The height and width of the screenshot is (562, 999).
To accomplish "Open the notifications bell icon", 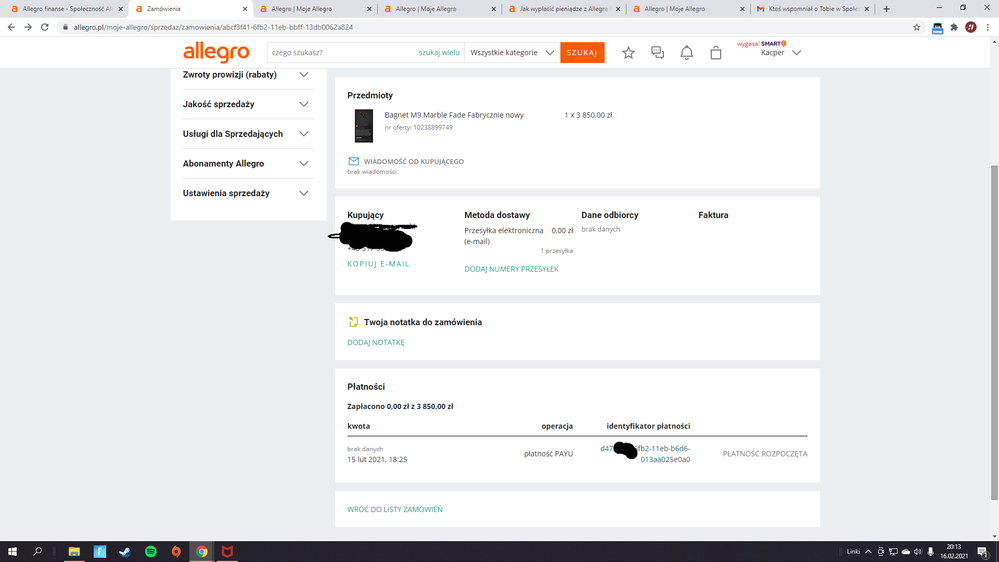I will pyautogui.click(x=687, y=53).
